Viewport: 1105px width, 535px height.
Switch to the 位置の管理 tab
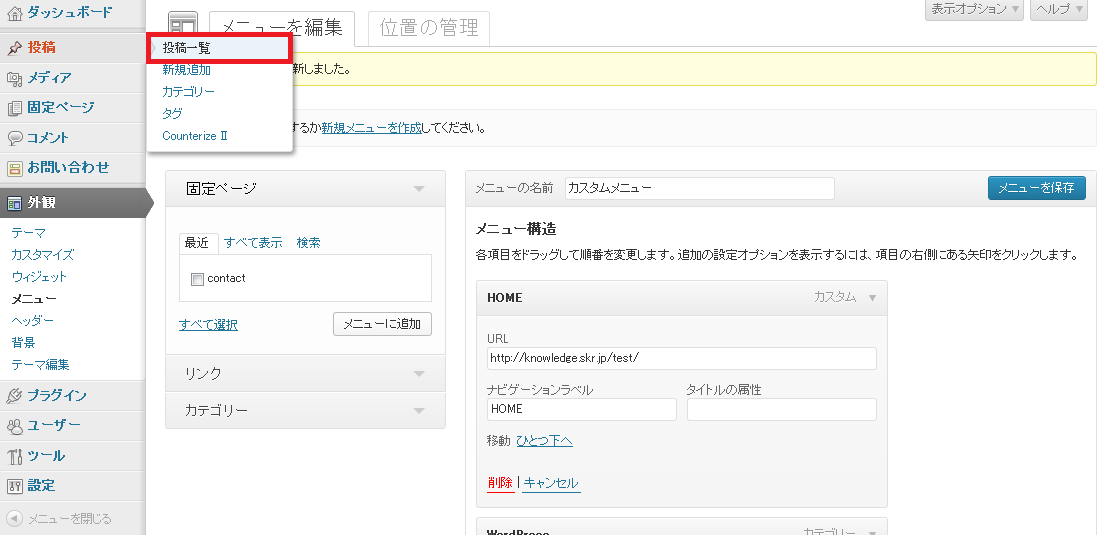click(429, 29)
